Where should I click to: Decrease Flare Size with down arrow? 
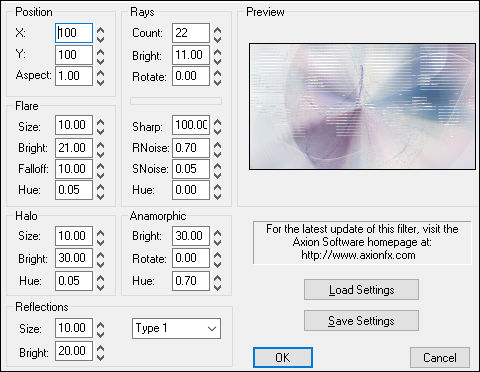[100, 131]
